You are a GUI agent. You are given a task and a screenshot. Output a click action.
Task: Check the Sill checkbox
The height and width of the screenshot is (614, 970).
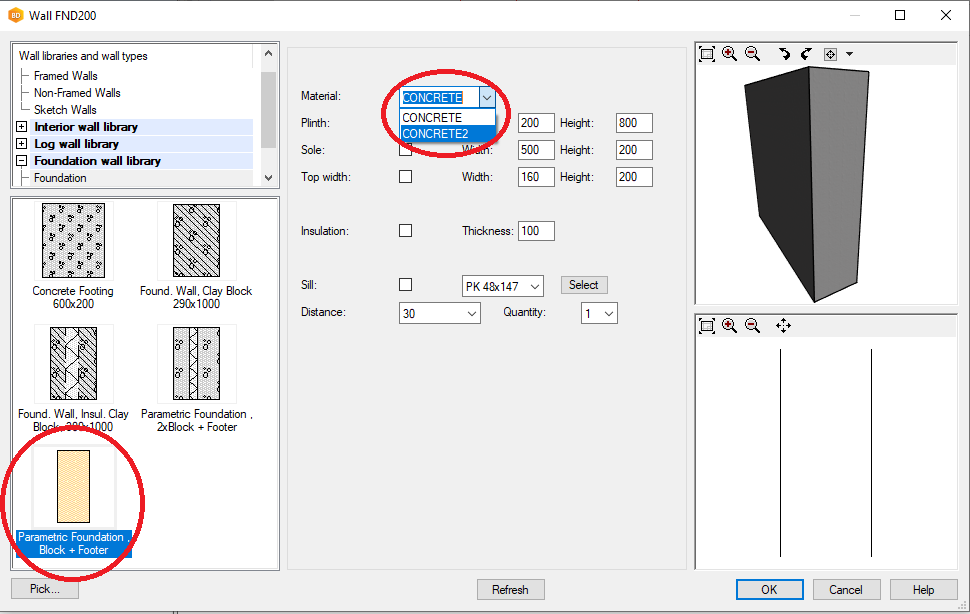[405, 285]
